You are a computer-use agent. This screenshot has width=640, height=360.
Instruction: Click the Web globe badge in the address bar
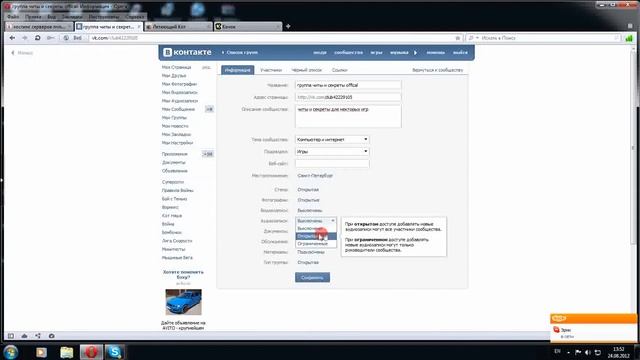tap(73, 38)
